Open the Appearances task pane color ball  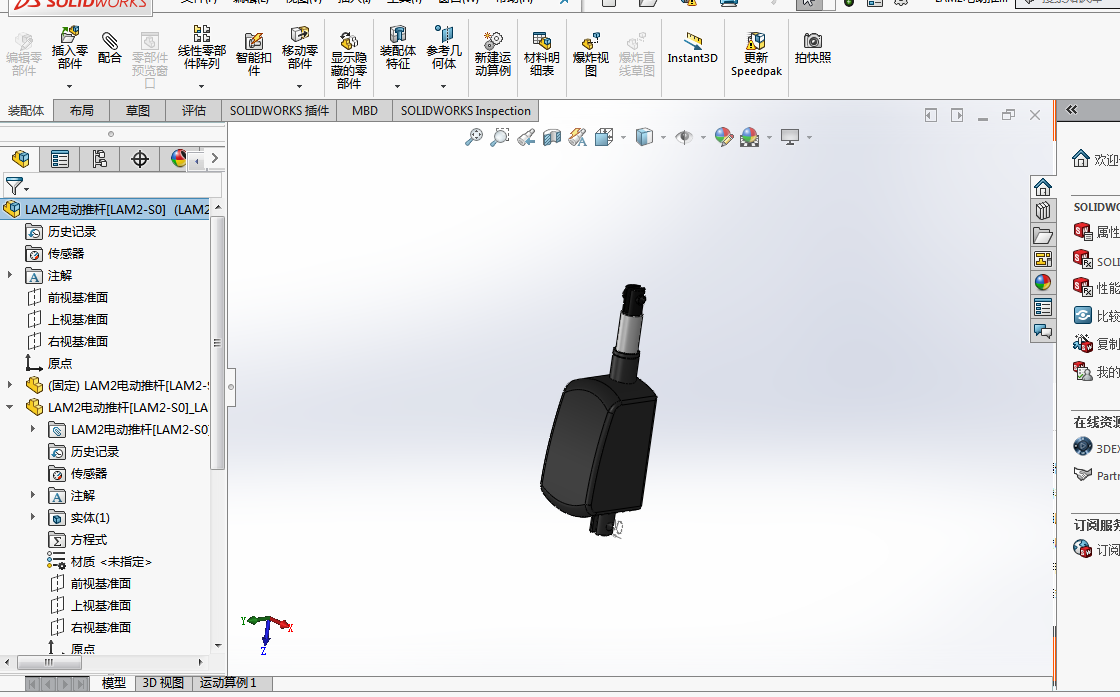(x=1043, y=283)
